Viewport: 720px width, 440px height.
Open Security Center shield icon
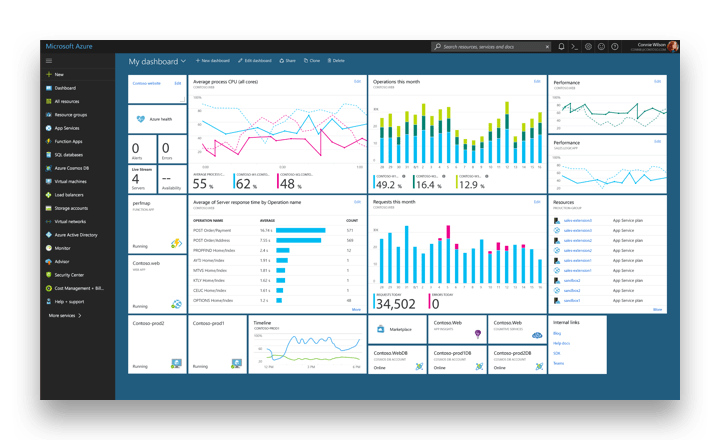pos(49,275)
